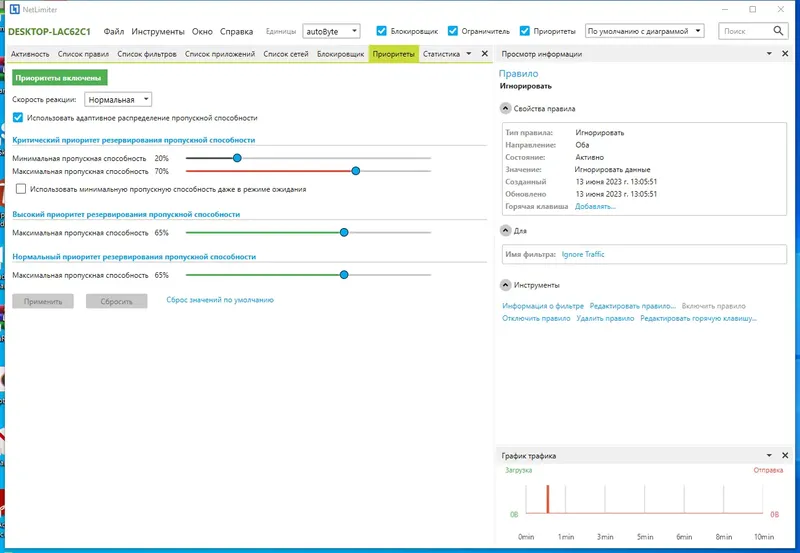This screenshot has width=800, height=553.
Task: Collapse the Свойства правила section chevron
Action: (x=505, y=108)
